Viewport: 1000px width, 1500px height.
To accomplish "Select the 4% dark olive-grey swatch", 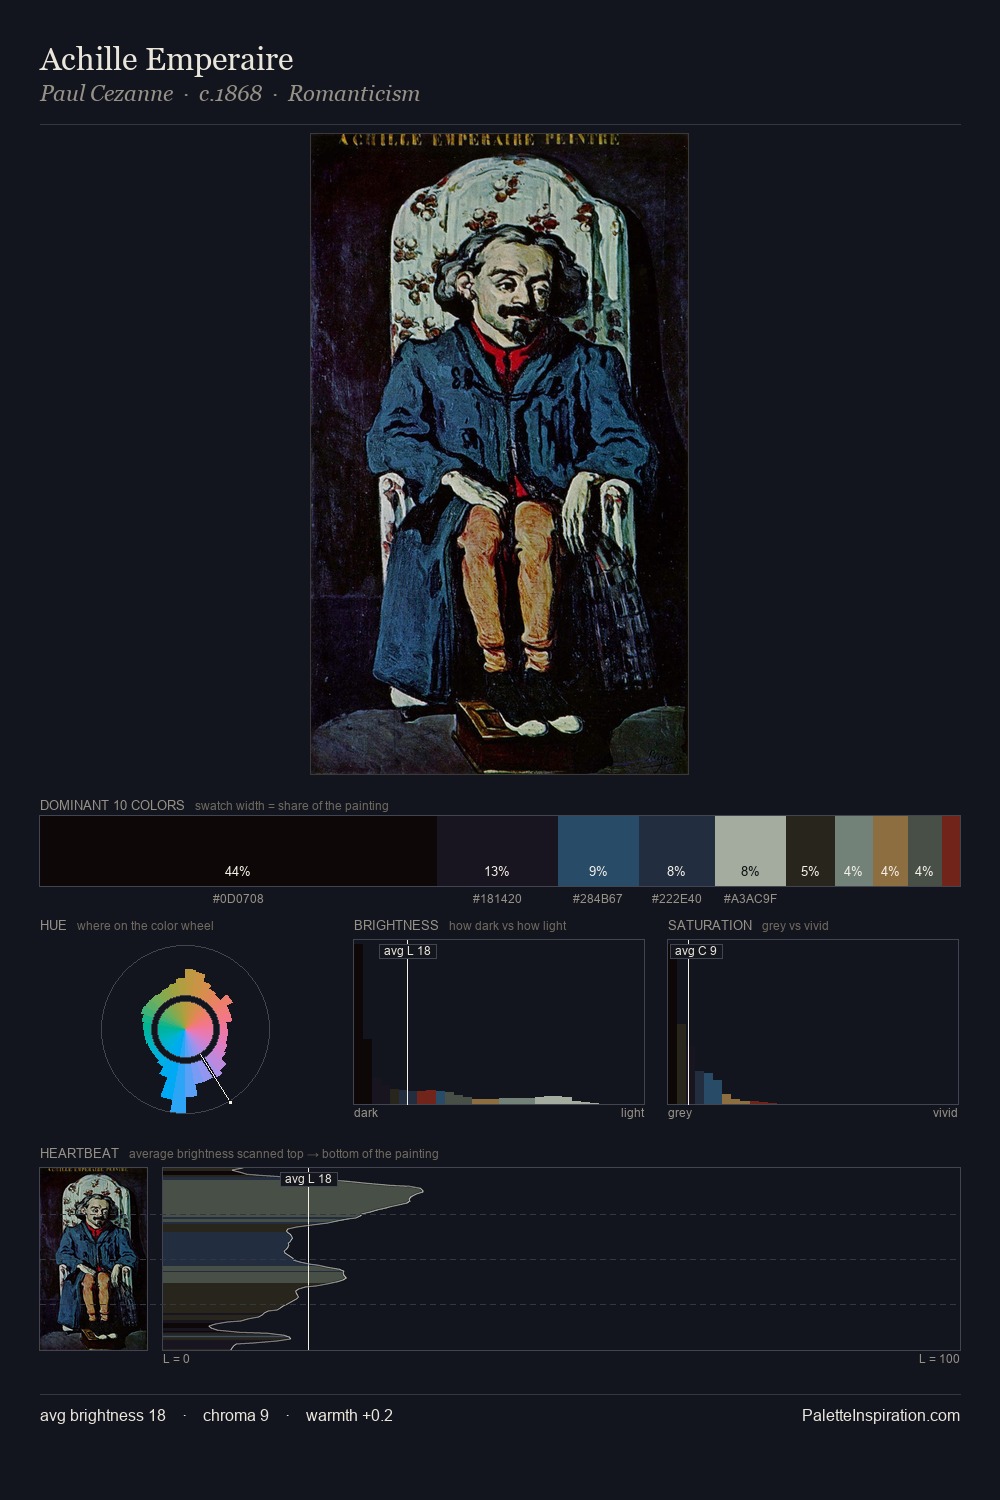I will pos(925,851).
